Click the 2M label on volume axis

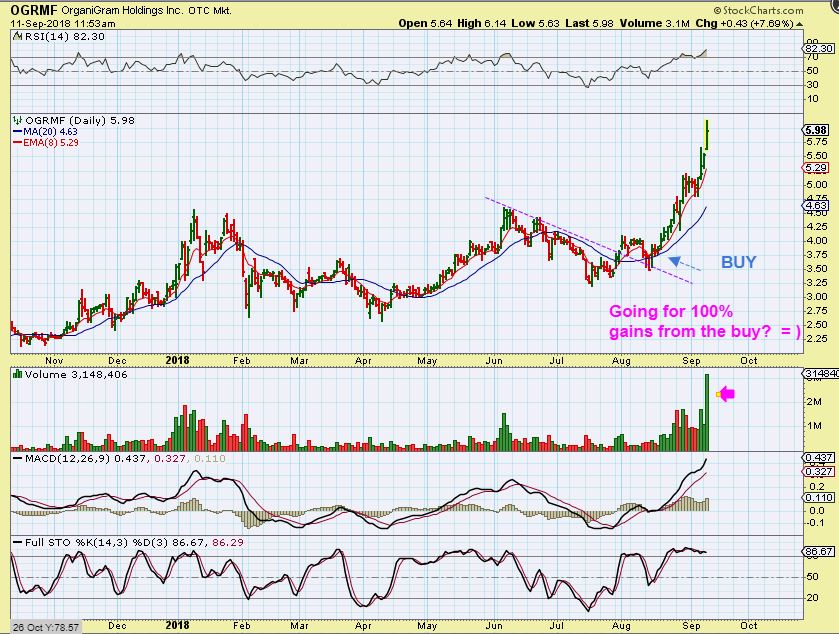(x=814, y=402)
